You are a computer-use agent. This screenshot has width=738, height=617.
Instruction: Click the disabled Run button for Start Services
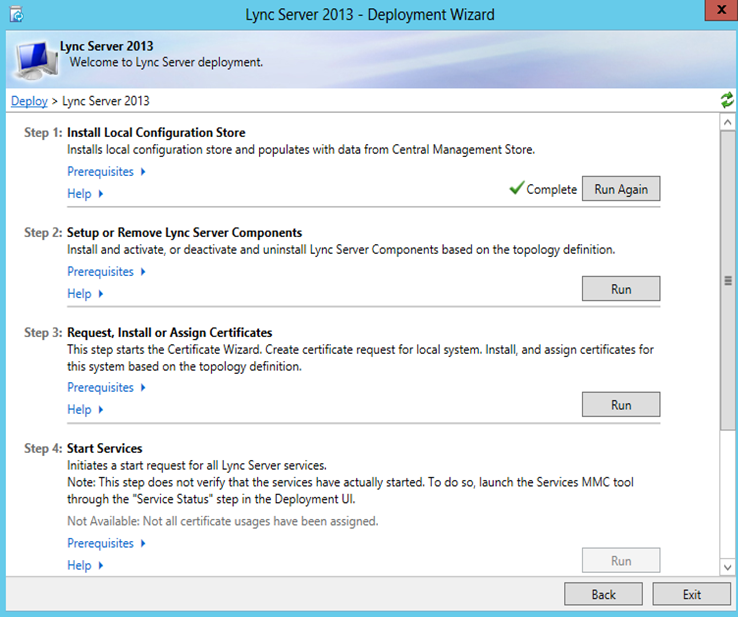point(621,560)
